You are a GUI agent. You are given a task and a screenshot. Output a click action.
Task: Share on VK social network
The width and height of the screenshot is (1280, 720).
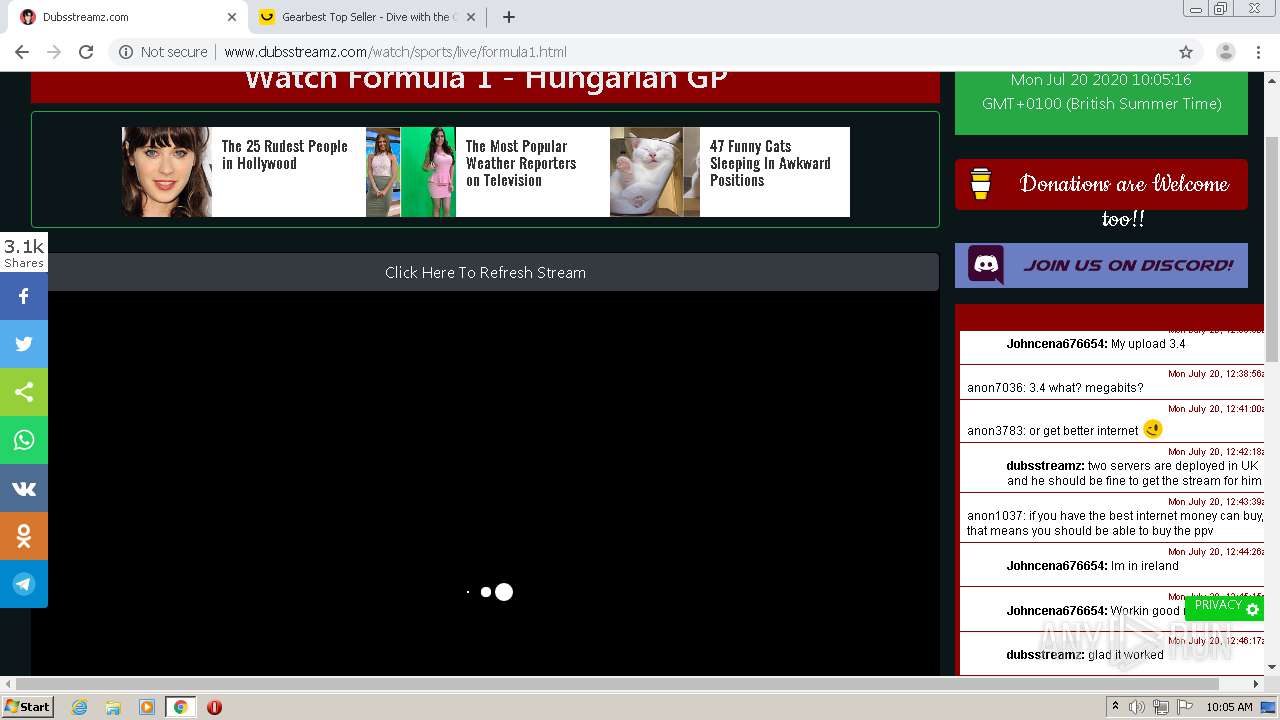coord(24,488)
